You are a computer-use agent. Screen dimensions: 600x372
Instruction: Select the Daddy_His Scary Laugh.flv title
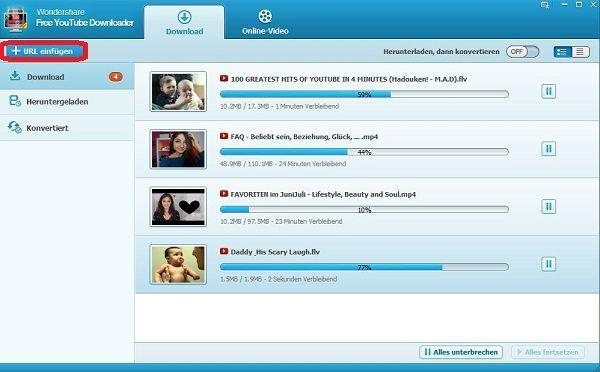(275, 252)
